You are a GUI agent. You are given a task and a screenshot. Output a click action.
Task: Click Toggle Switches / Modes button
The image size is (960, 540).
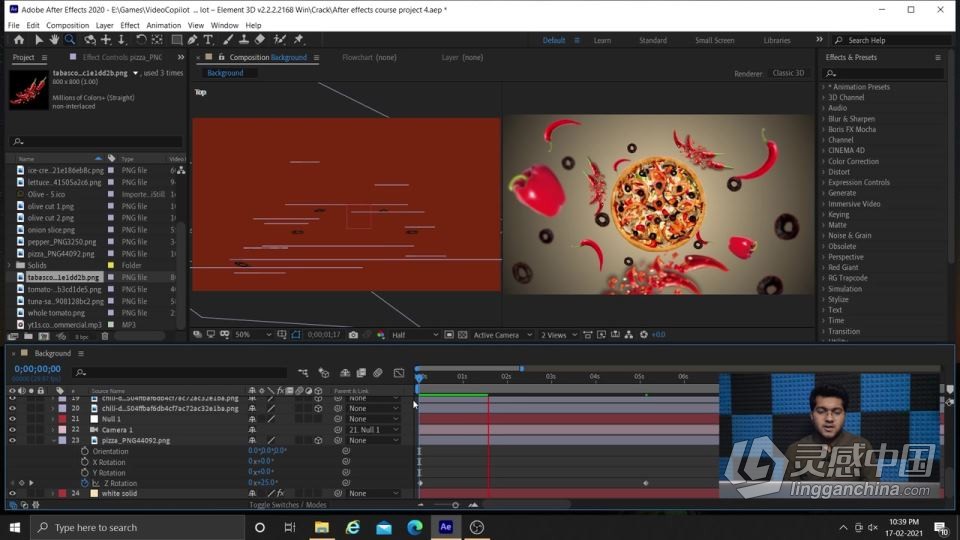pos(287,505)
